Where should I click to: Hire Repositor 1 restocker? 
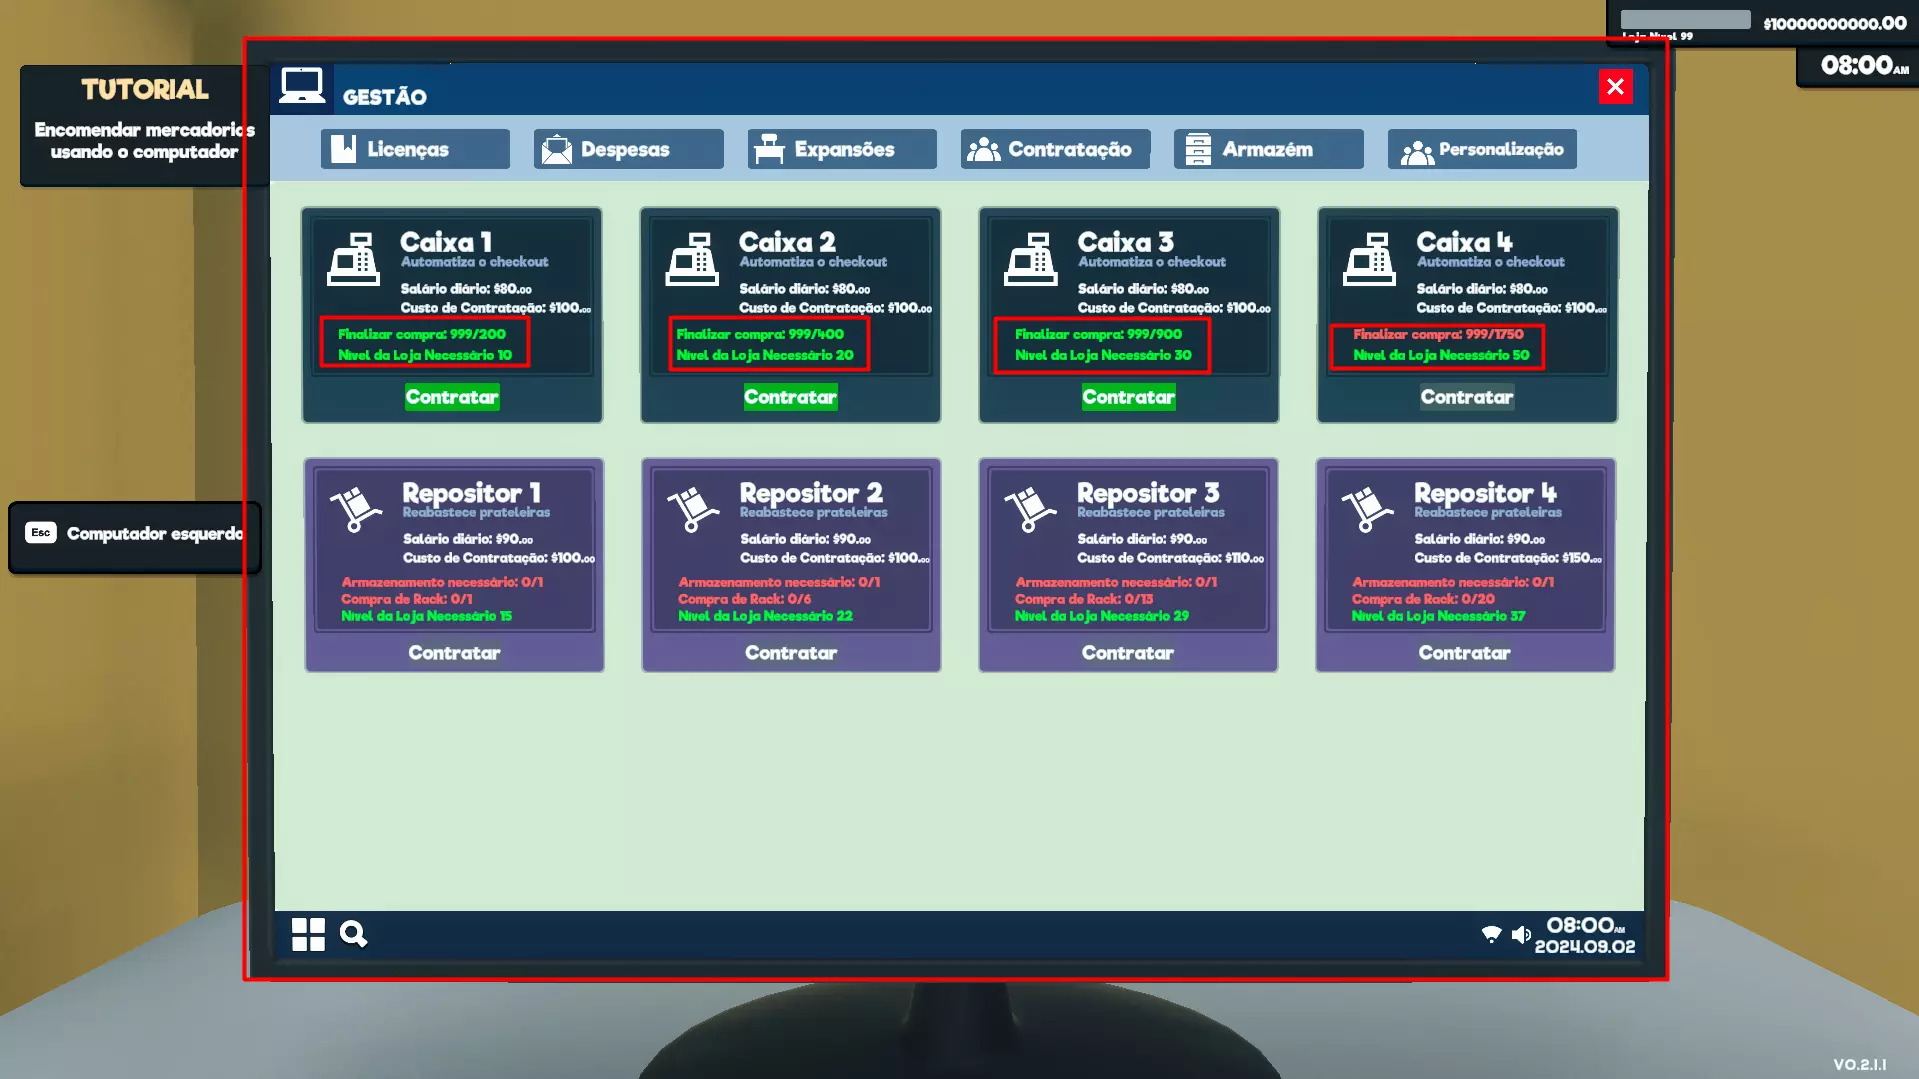coord(454,653)
